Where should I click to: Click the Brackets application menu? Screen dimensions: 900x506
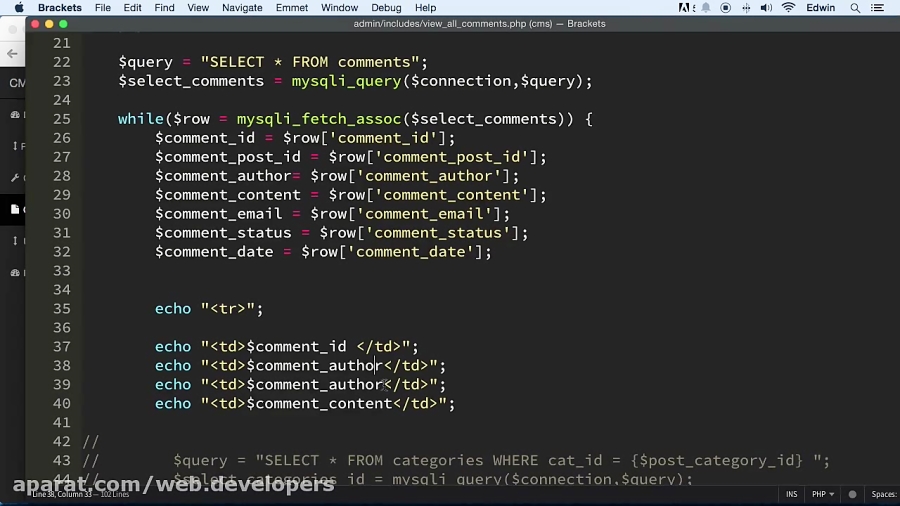pyautogui.click(x=60, y=8)
